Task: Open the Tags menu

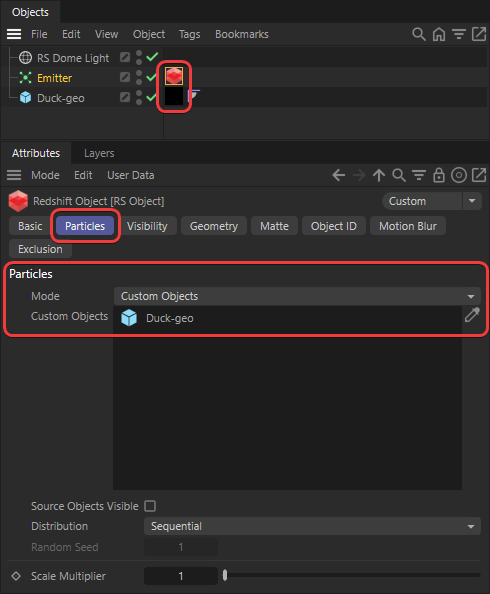Action: (x=189, y=34)
